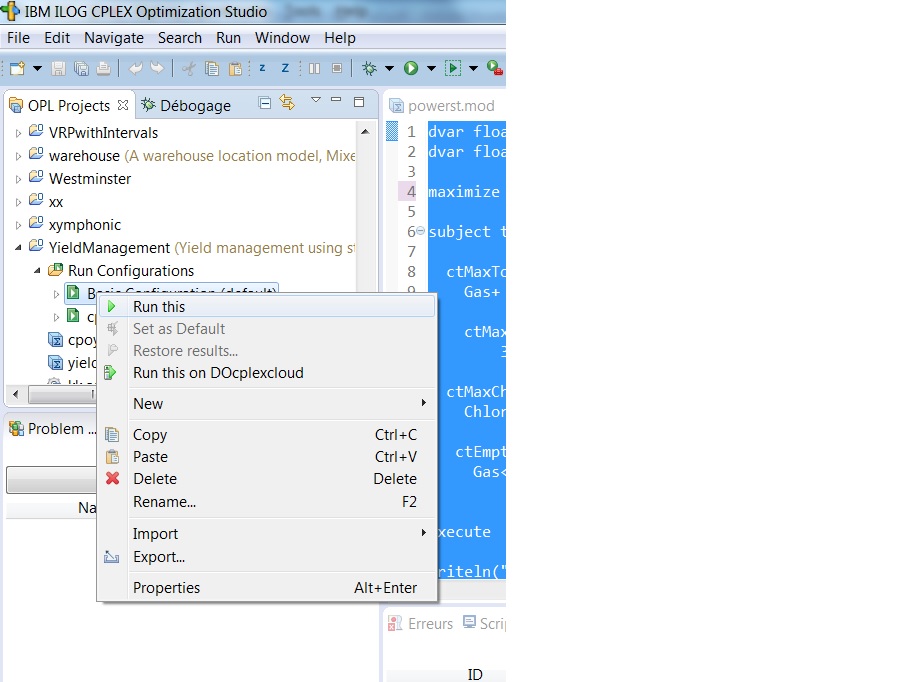Click the project tree scroll-up arrow
The image size is (924, 682).
(x=365, y=131)
